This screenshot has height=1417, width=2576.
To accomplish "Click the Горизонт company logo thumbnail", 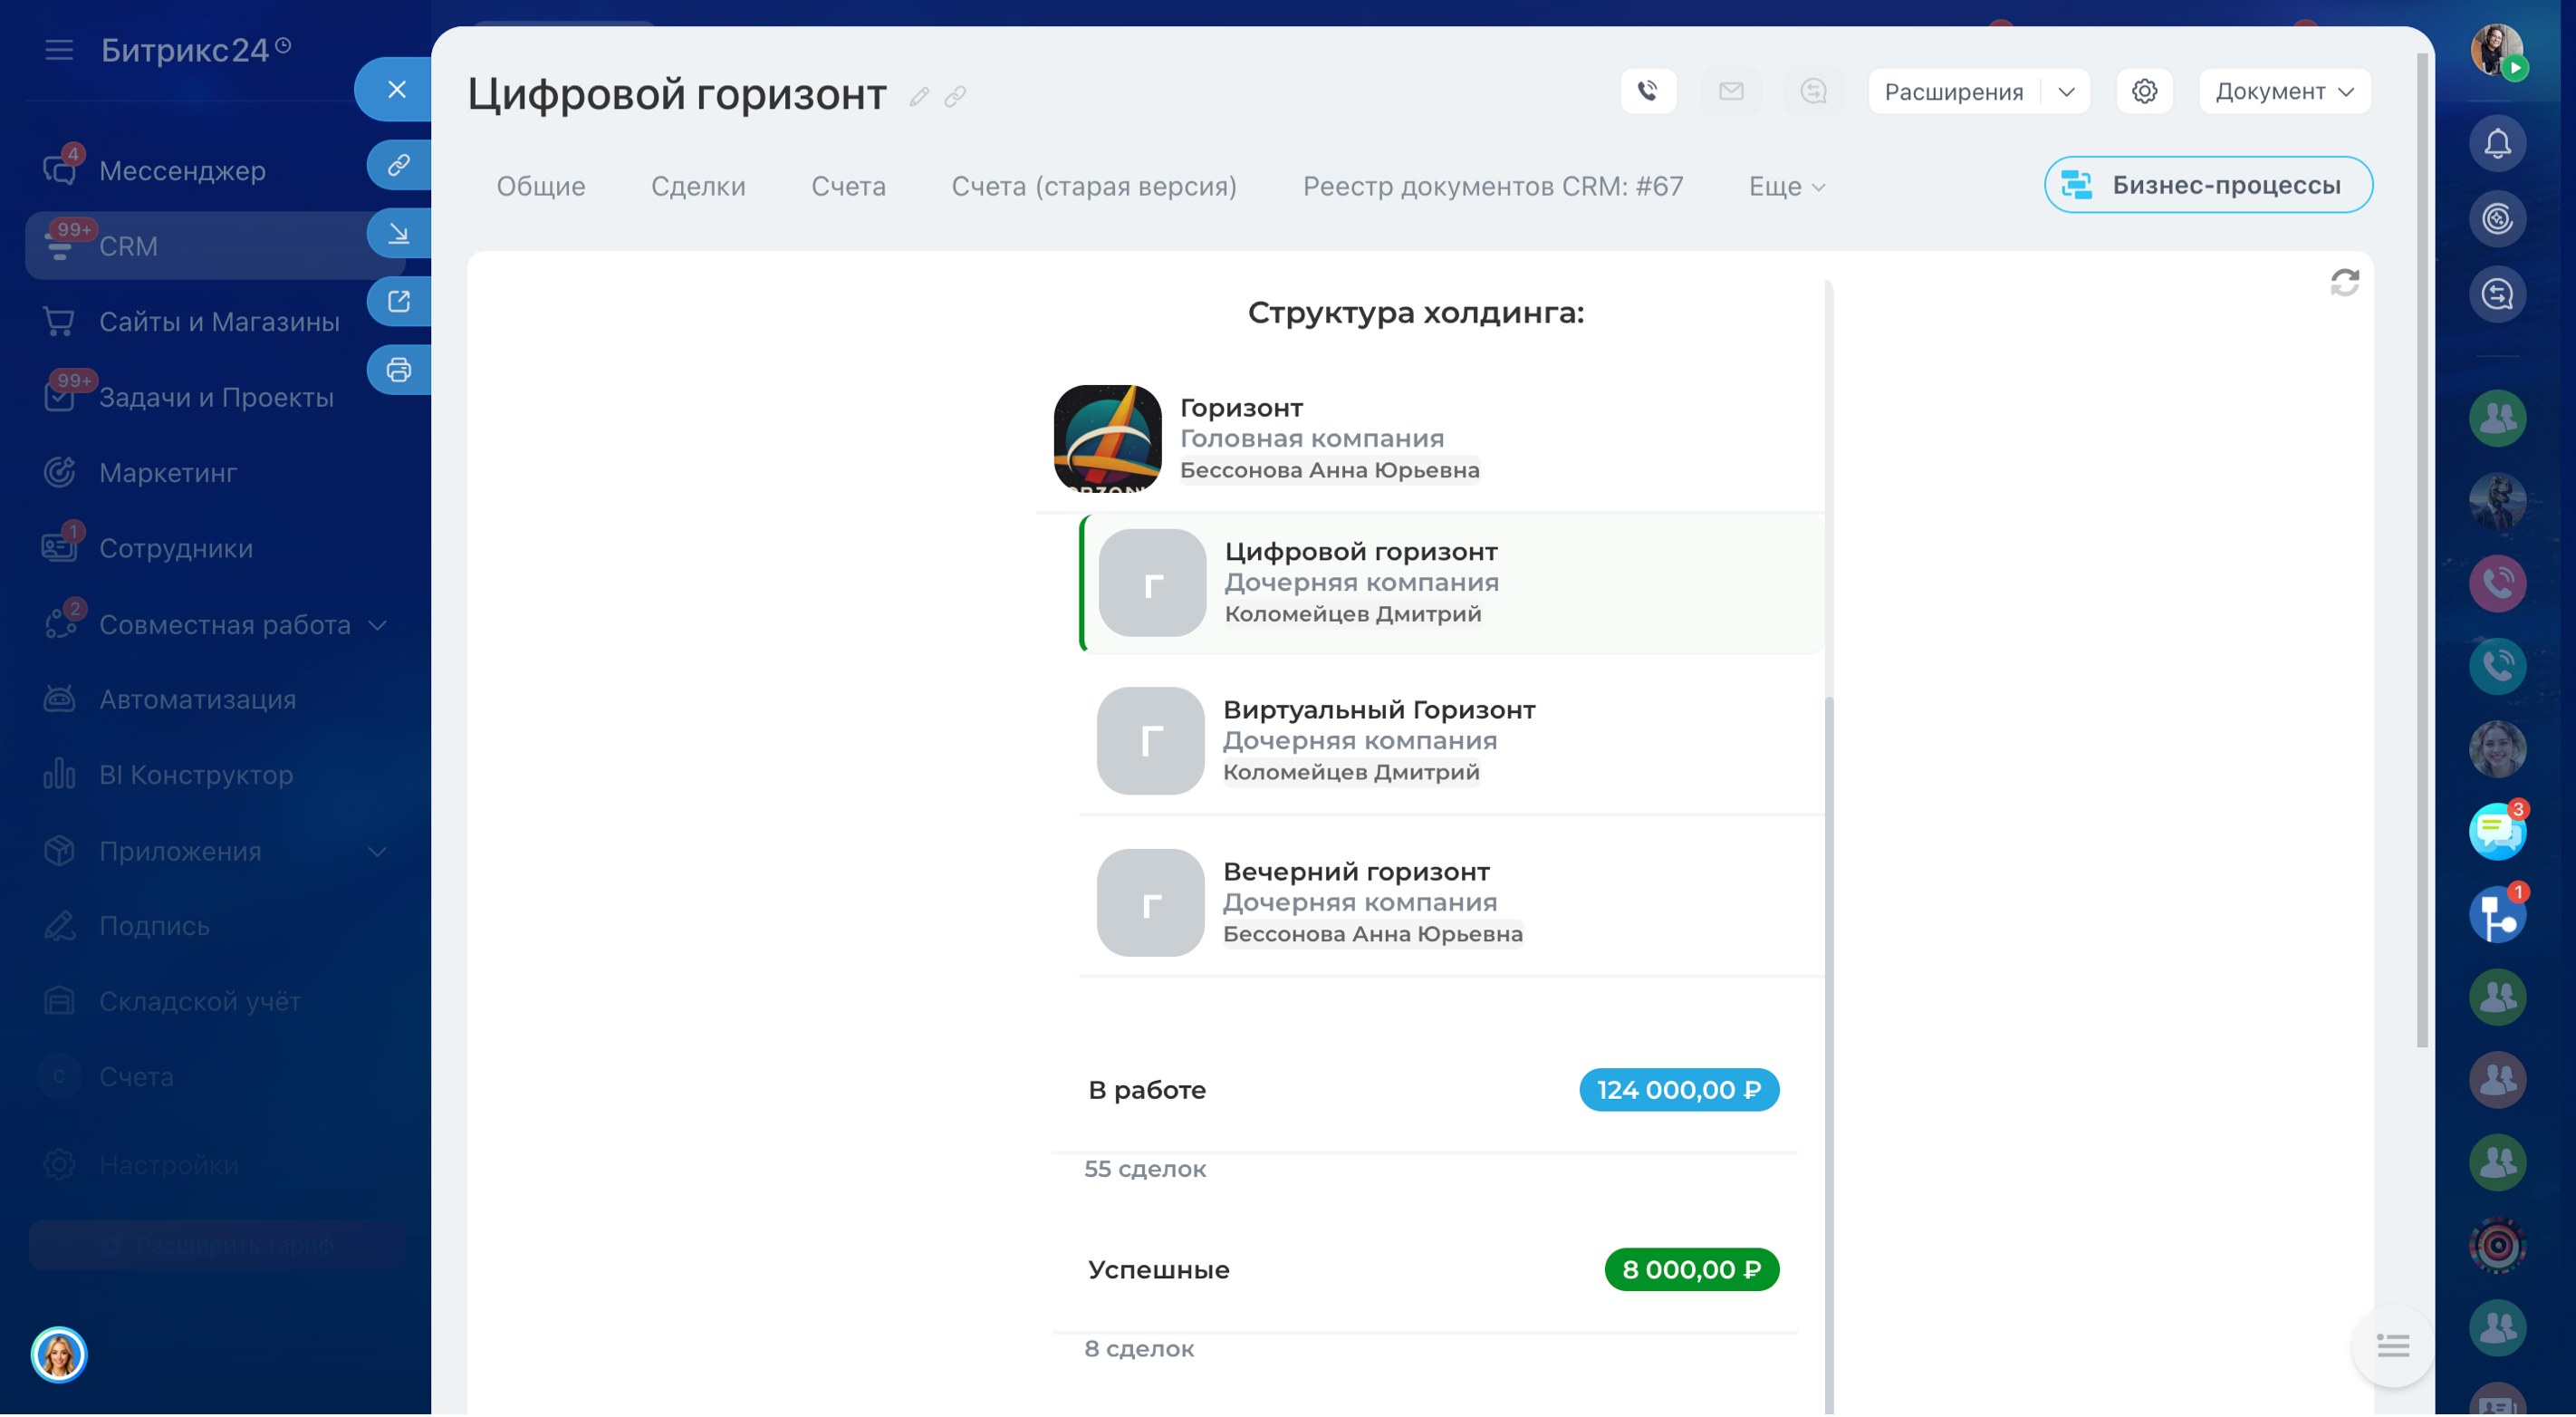I will click(x=1107, y=438).
